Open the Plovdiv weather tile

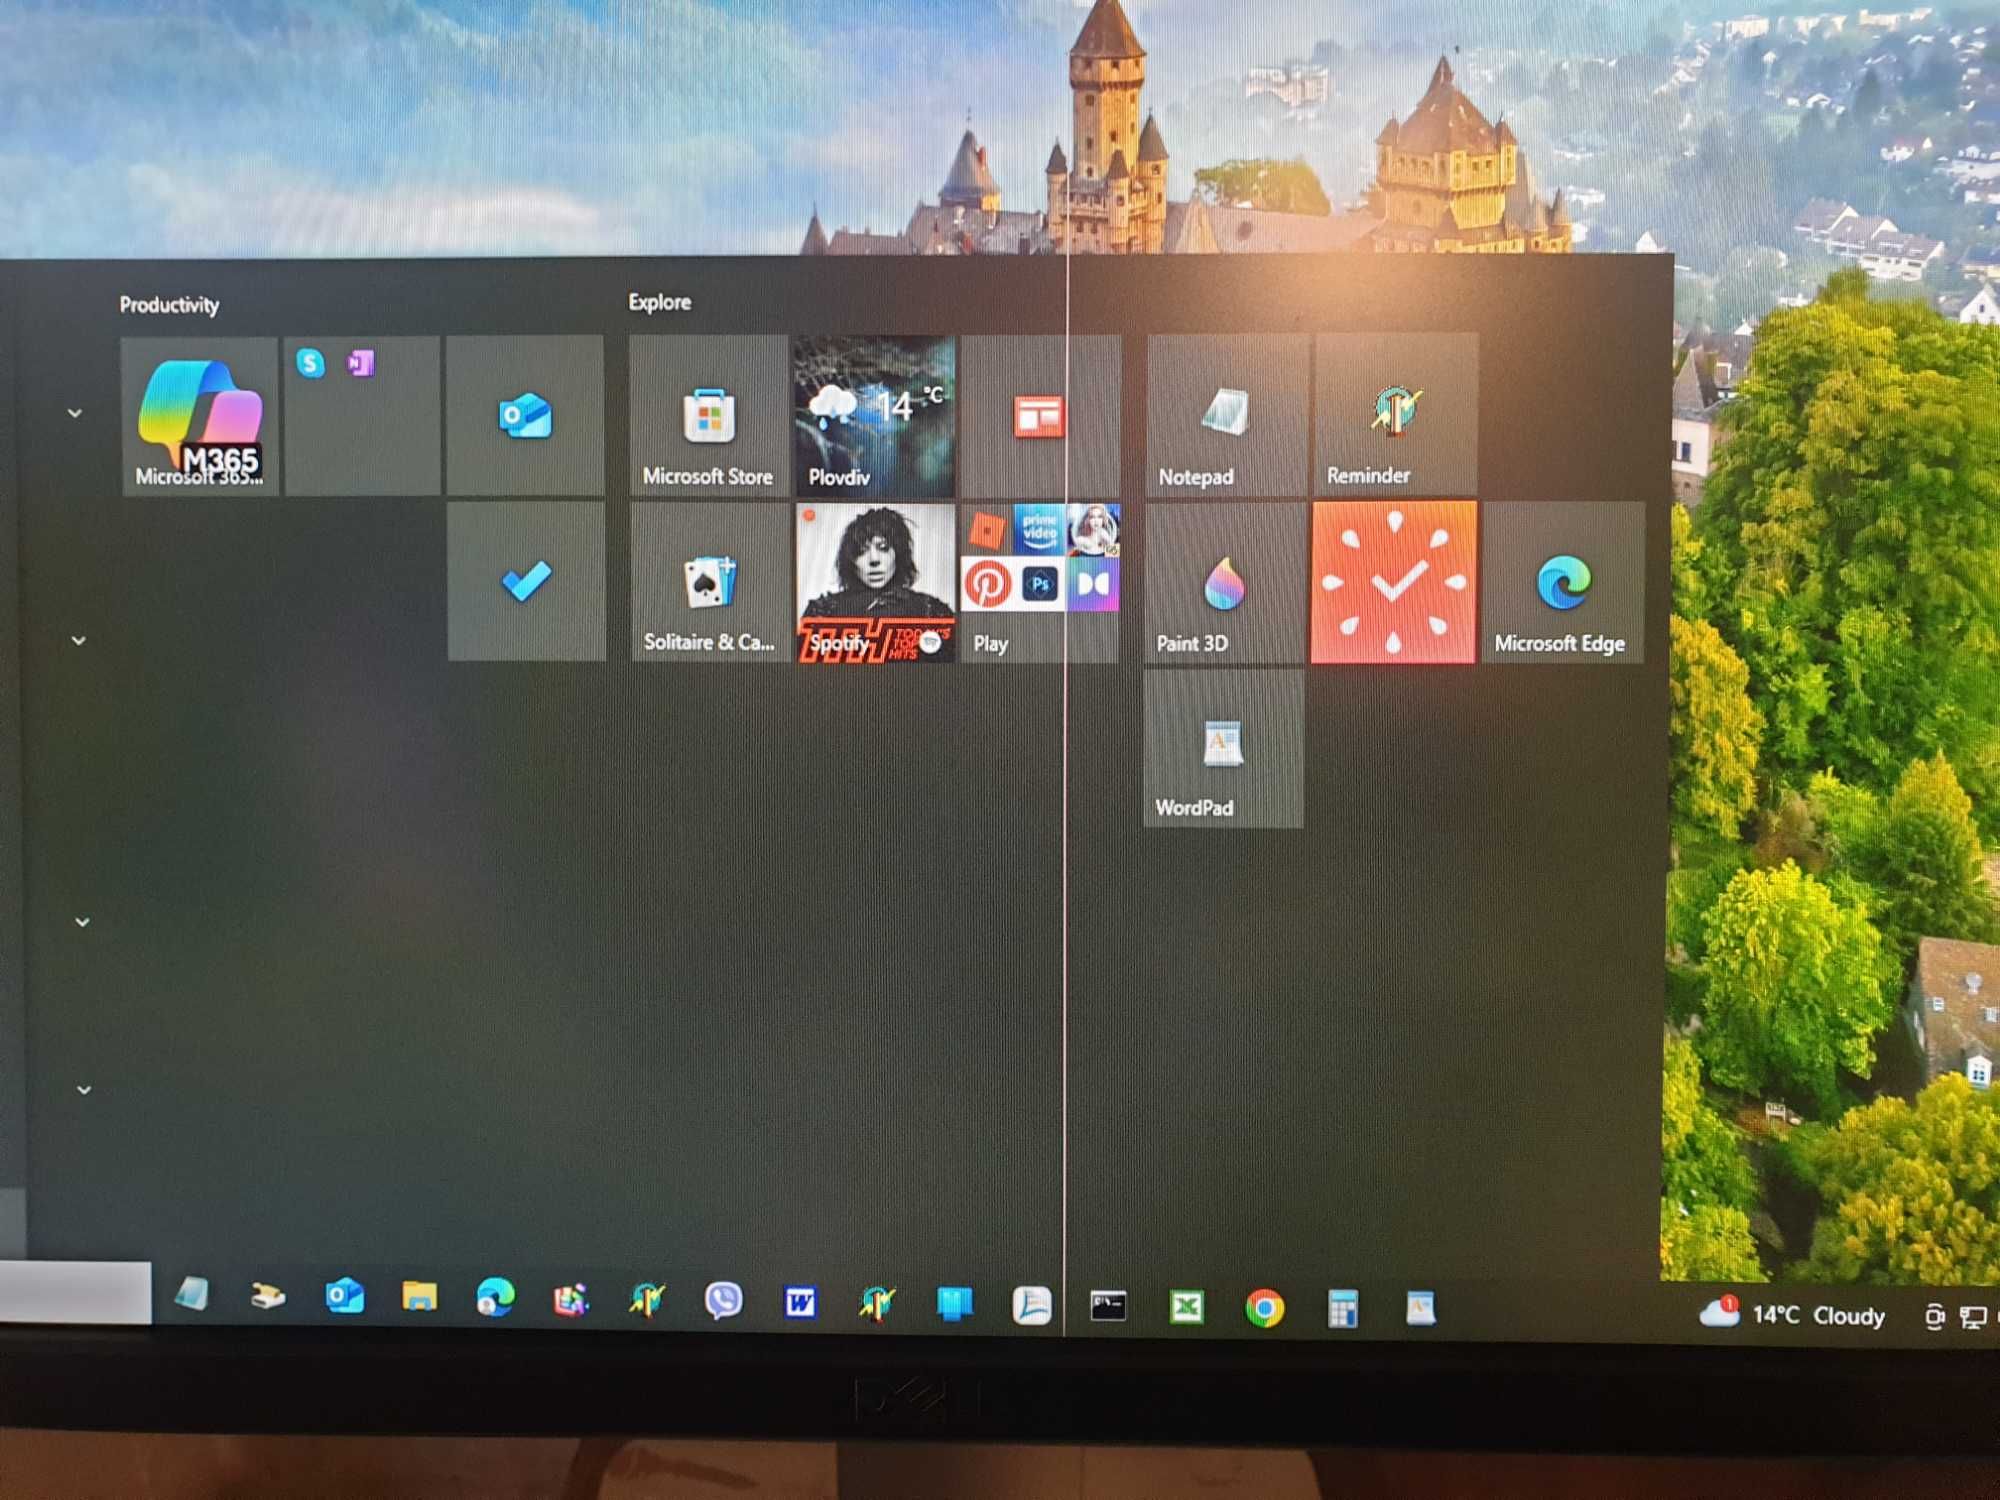[875, 416]
